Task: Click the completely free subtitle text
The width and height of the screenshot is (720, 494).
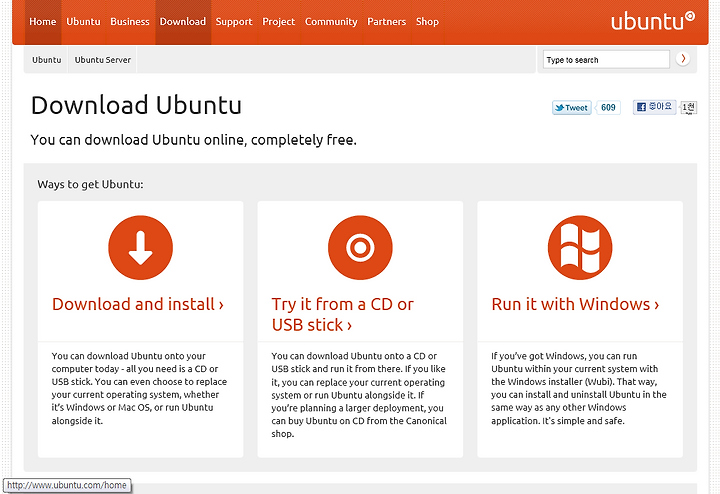Action: pyautogui.click(x=193, y=140)
